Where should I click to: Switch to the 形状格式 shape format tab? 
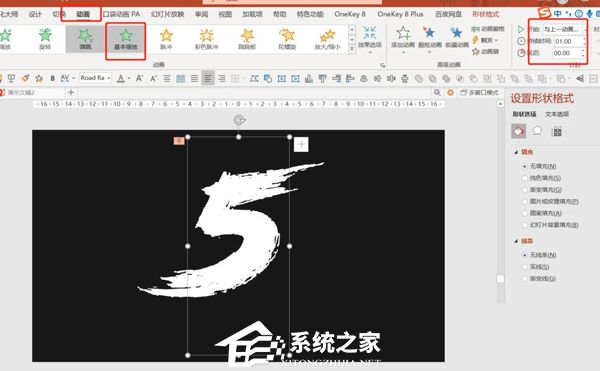[485, 14]
